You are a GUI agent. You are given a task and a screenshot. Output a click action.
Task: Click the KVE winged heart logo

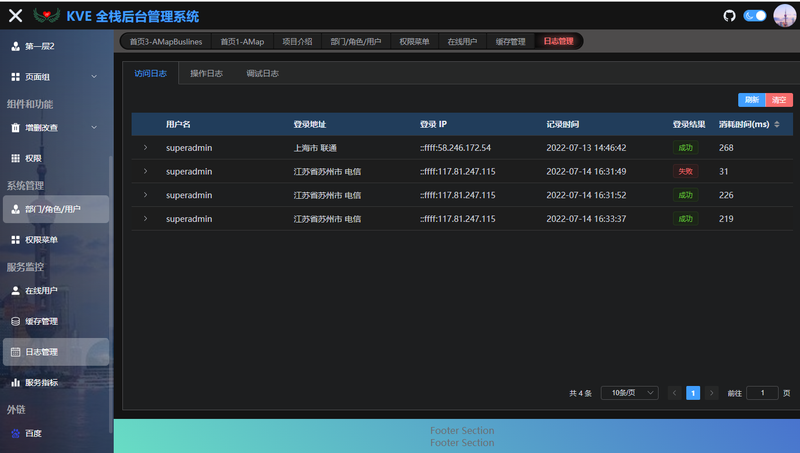[x=46, y=16]
